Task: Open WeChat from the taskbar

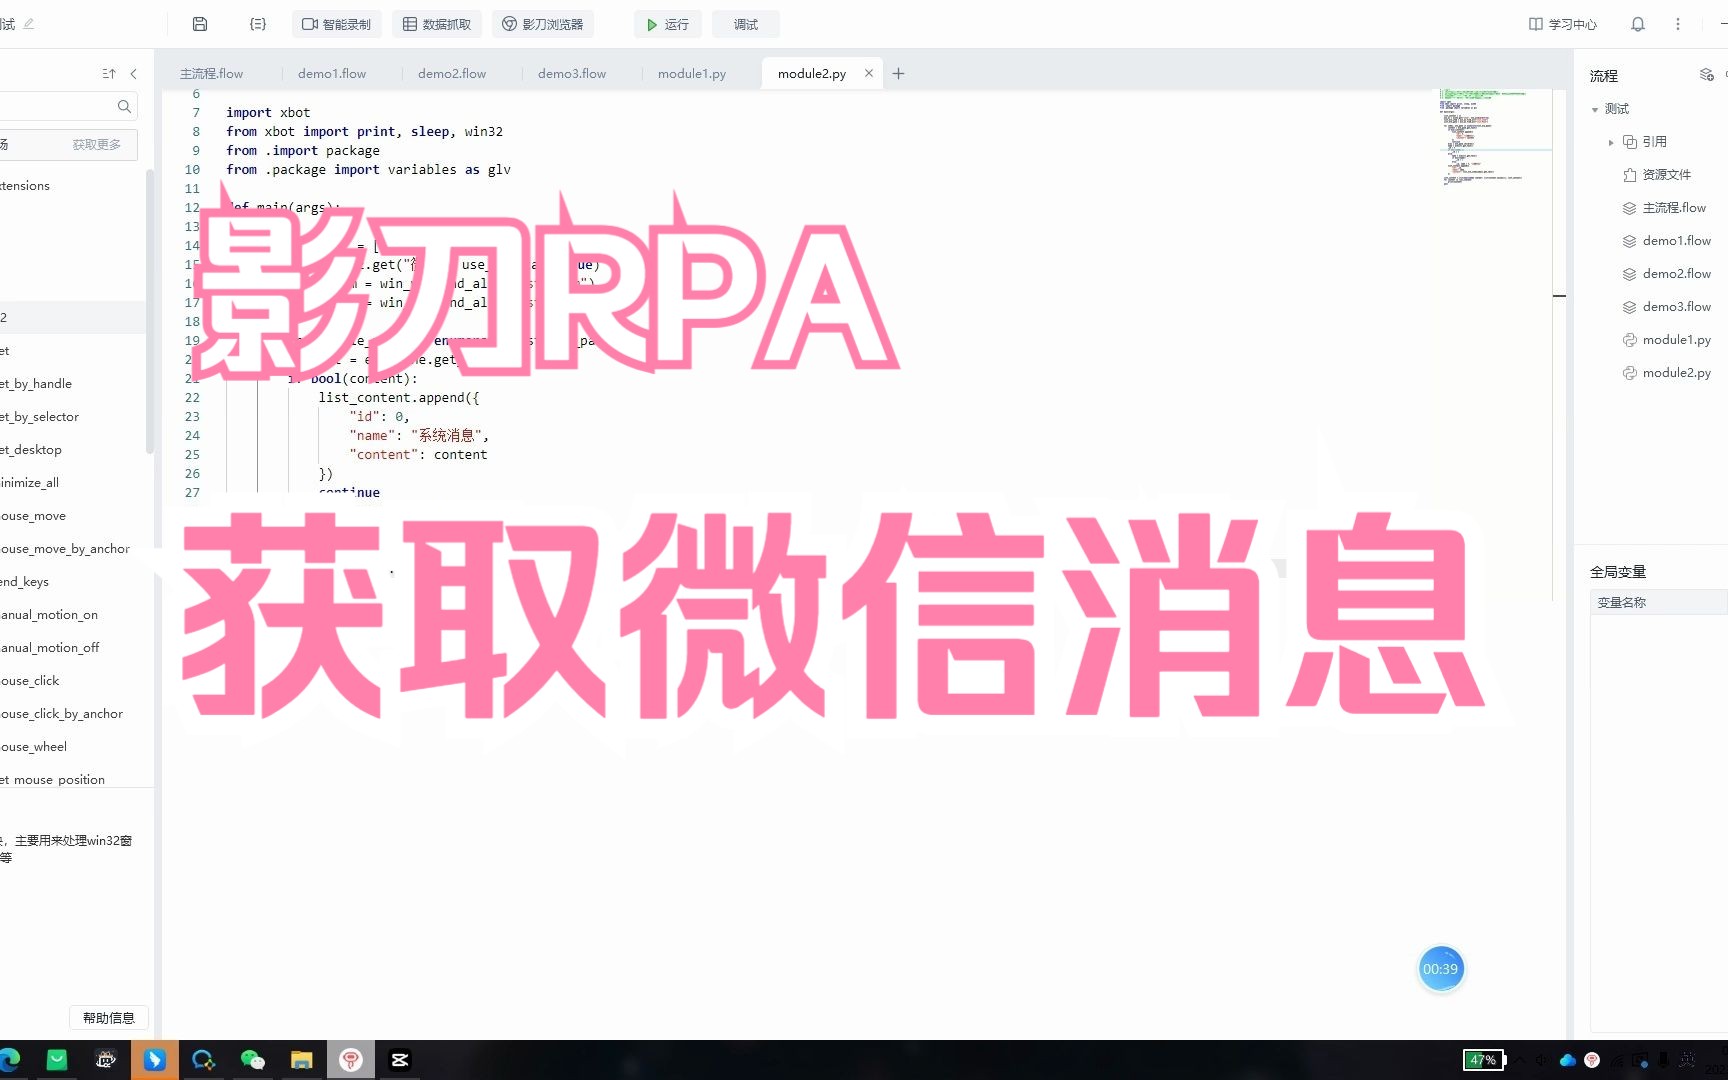Action: pos(253,1060)
